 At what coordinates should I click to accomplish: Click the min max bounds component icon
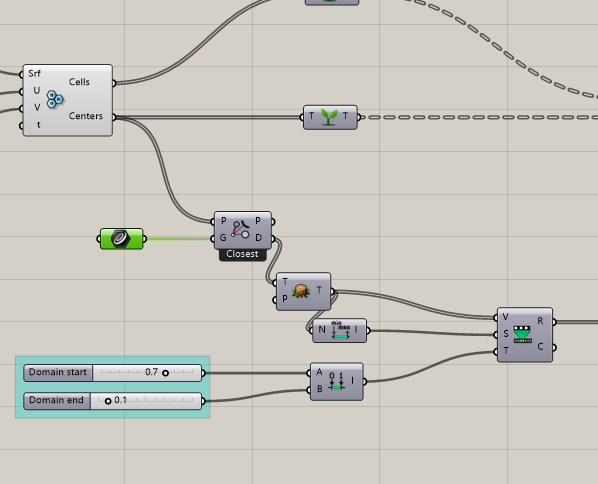click(x=340, y=330)
